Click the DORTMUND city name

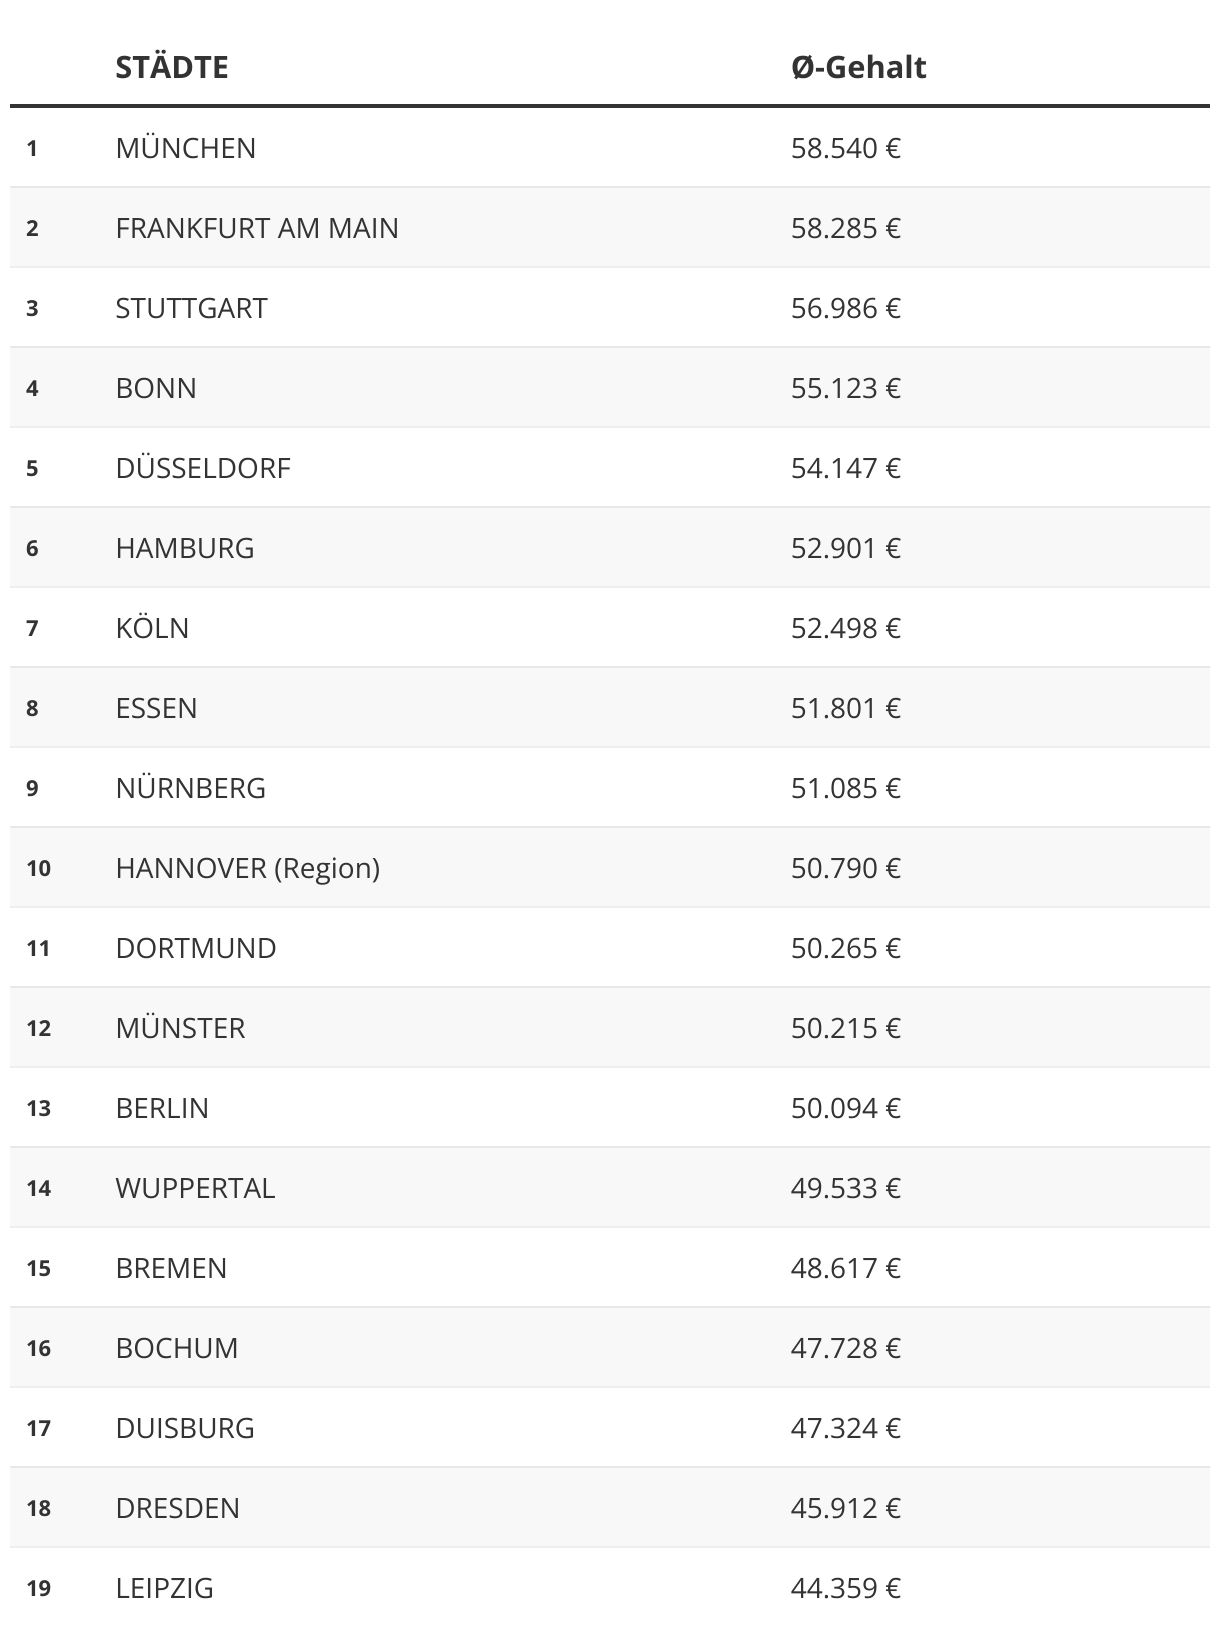(x=196, y=948)
